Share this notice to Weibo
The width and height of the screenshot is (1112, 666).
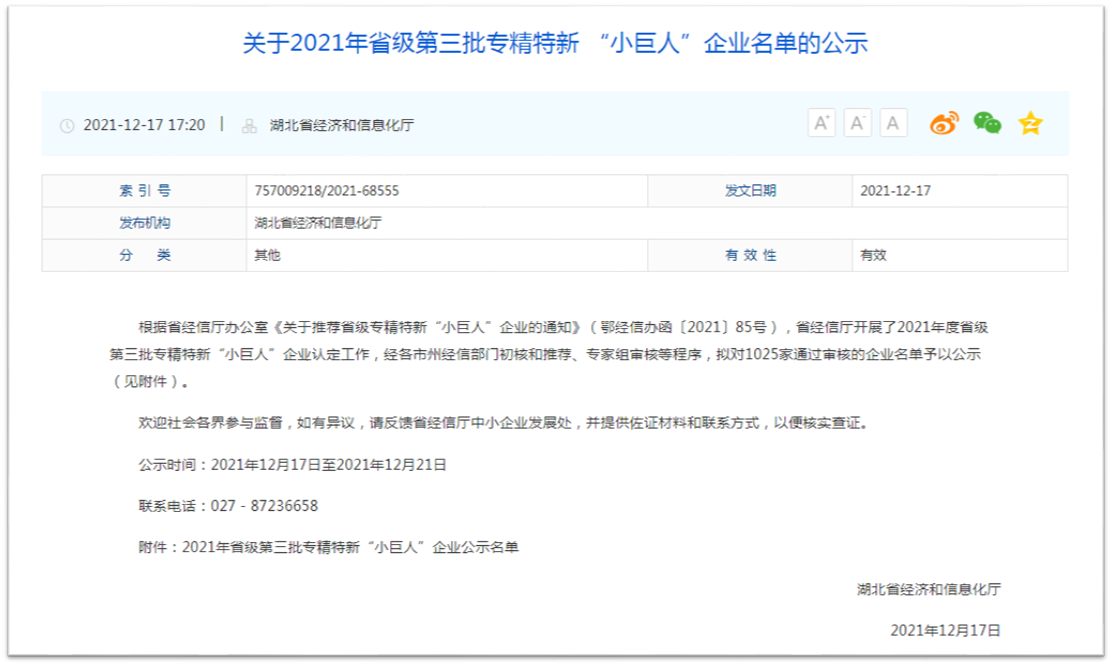(x=944, y=123)
